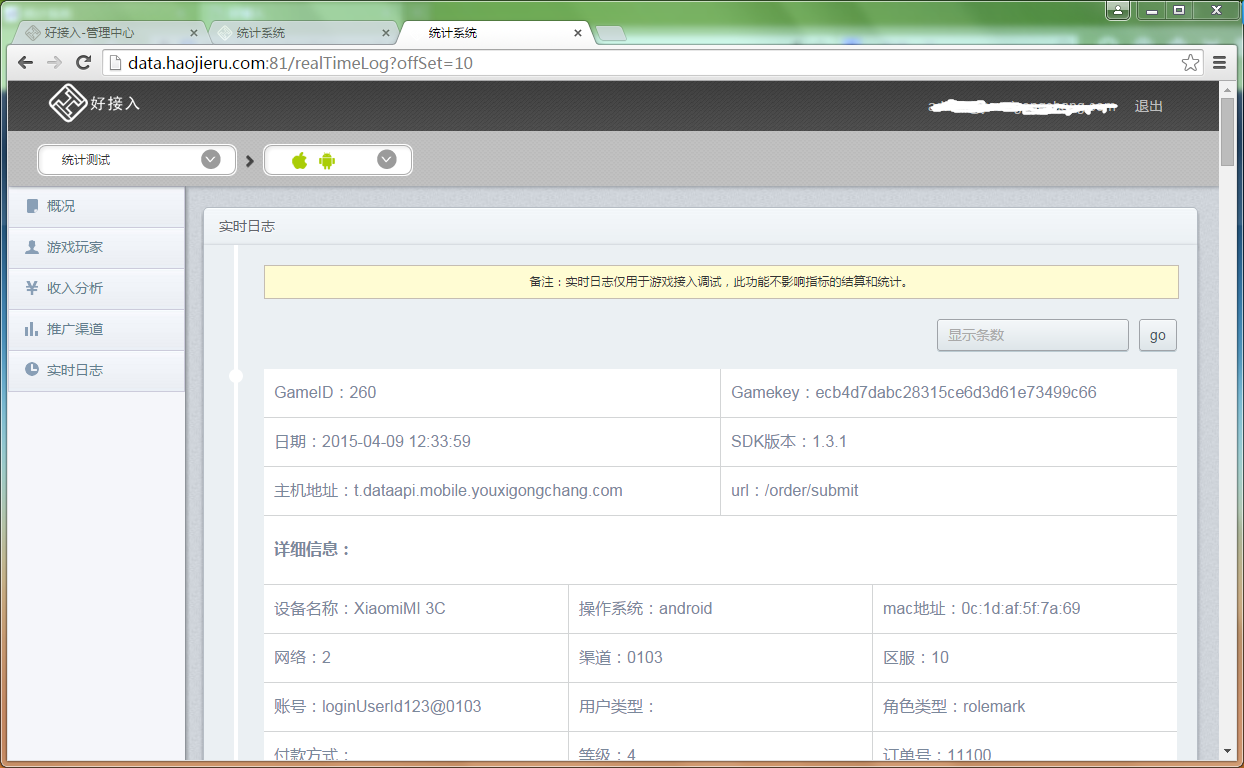1244x768 pixels.
Task: Expand the platform selection dropdown arrow
Action: [x=386, y=159]
